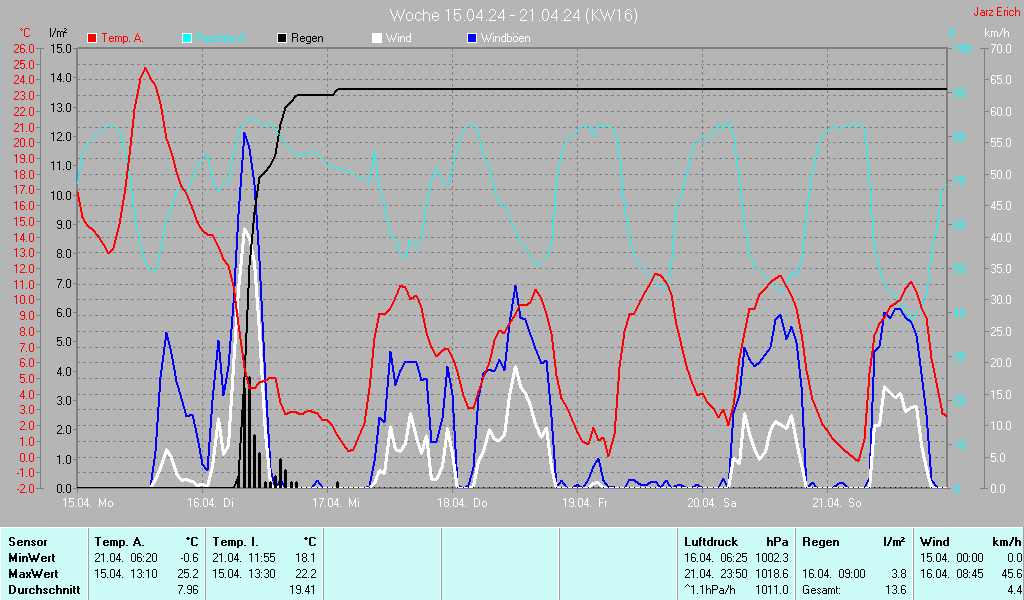Click the Temp. A. maximum value 25.2
The height and width of the screenshot is (600, 1024).
(188, 574)
